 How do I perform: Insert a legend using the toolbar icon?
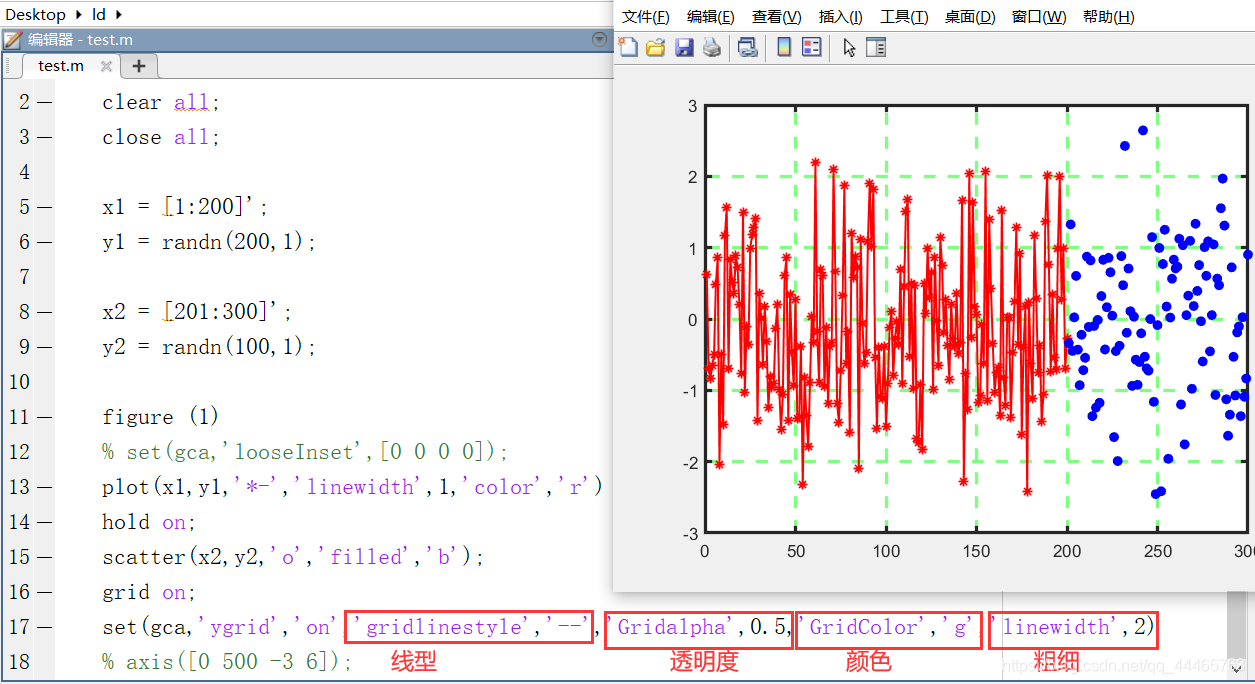pyautogui.click(x=812, y=47)
